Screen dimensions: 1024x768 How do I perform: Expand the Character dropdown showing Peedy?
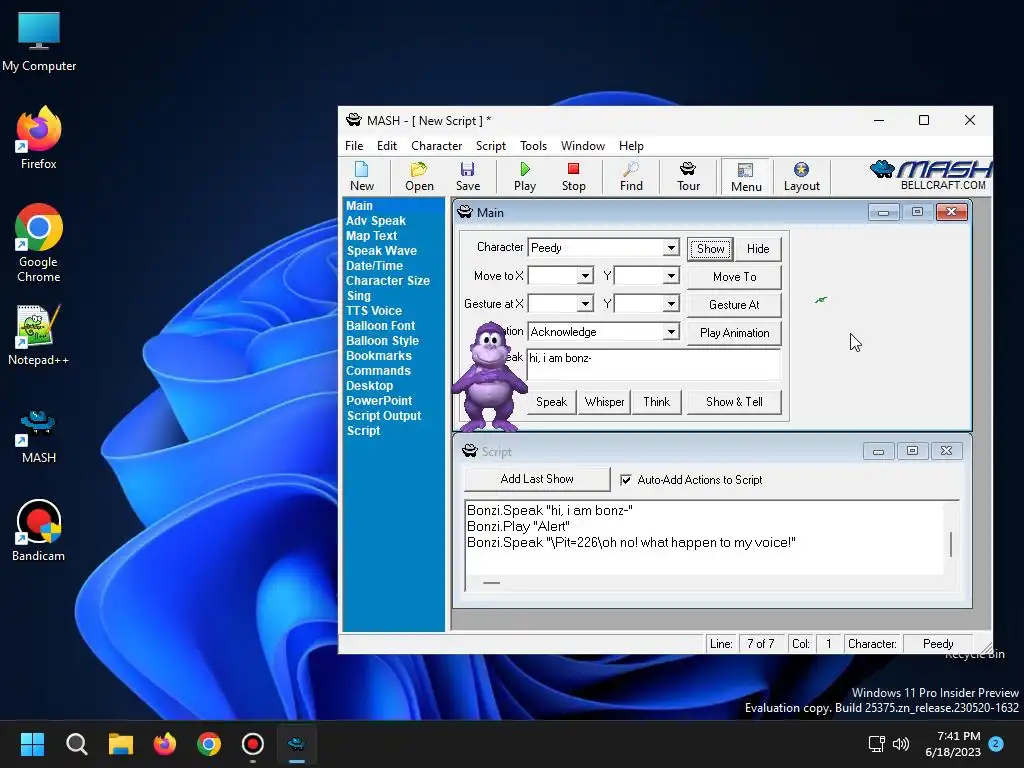671,248
